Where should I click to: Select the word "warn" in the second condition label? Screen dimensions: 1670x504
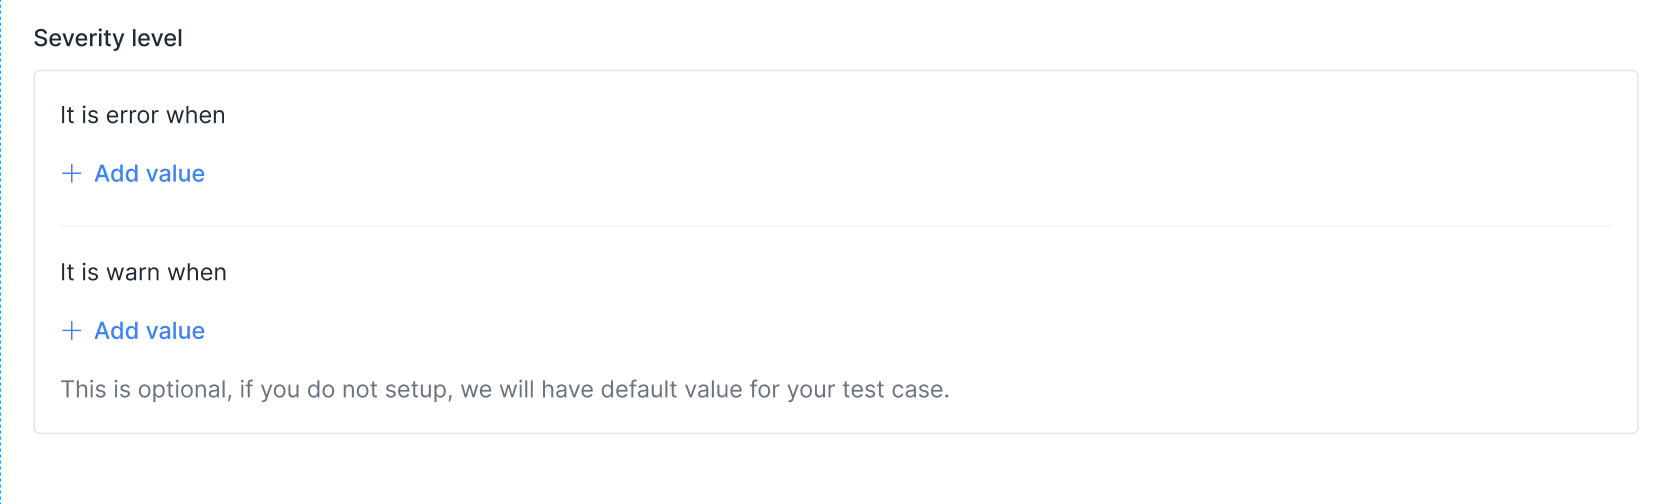click(133, 272)
